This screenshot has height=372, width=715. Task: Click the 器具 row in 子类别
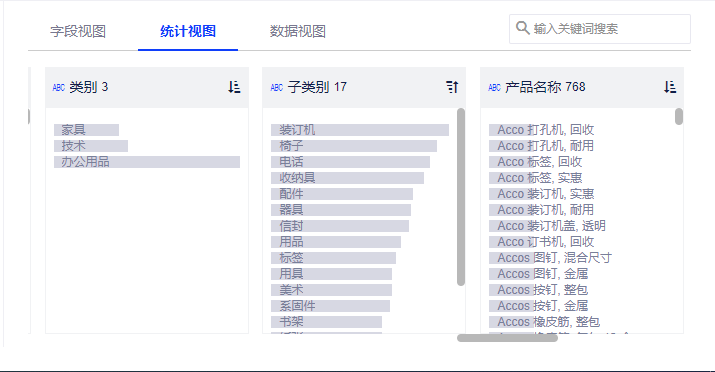(x=341, y=210)
